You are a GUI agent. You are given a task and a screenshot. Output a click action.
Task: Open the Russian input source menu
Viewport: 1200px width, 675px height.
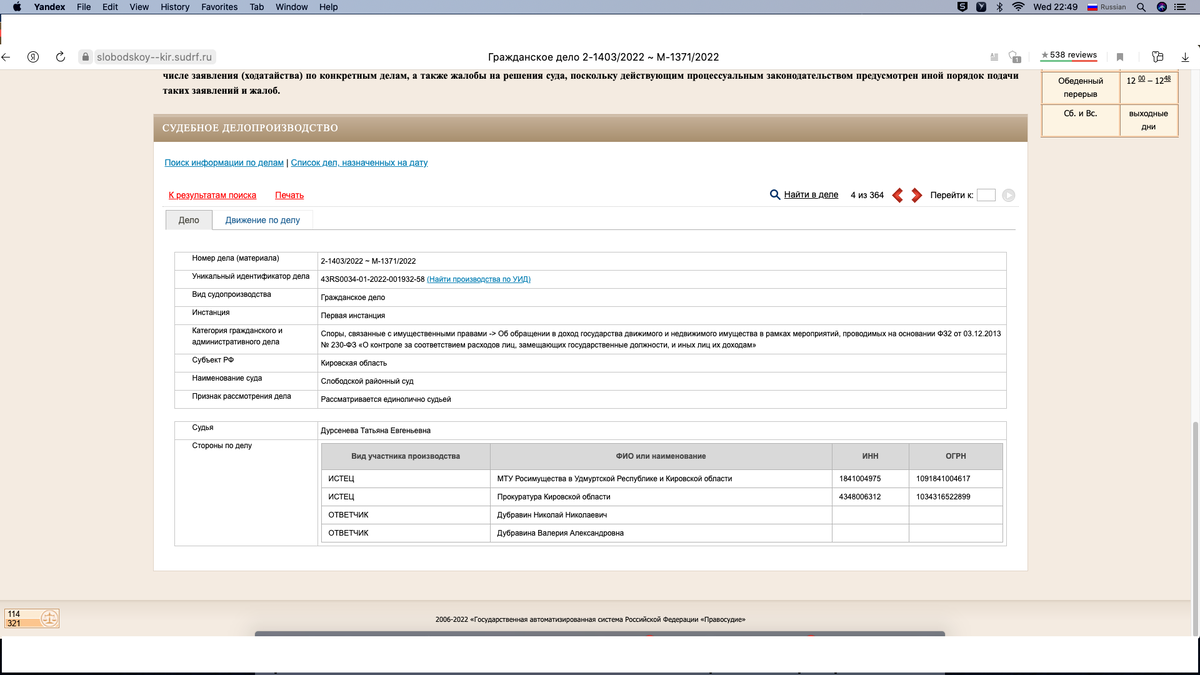pyautogui.click(x=1105, y=7)
